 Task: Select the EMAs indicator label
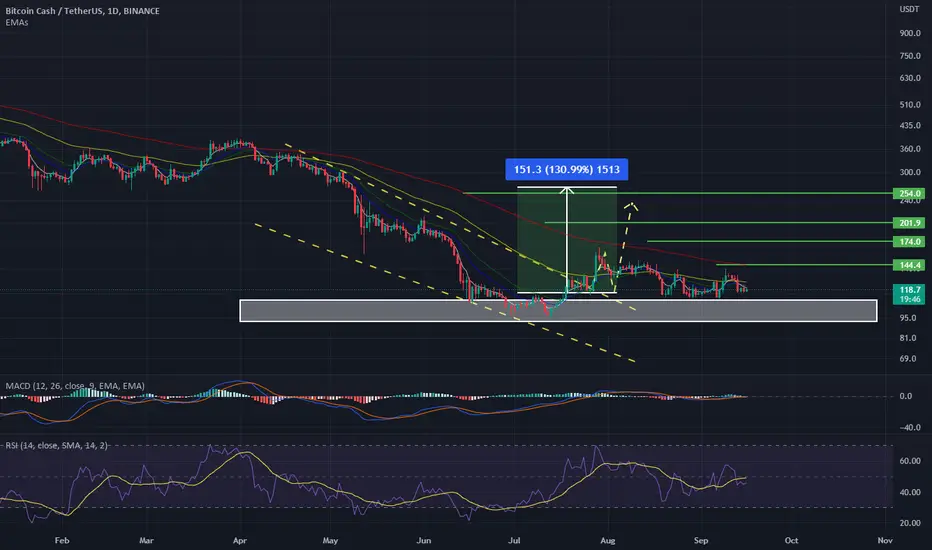tap(17, 23)
